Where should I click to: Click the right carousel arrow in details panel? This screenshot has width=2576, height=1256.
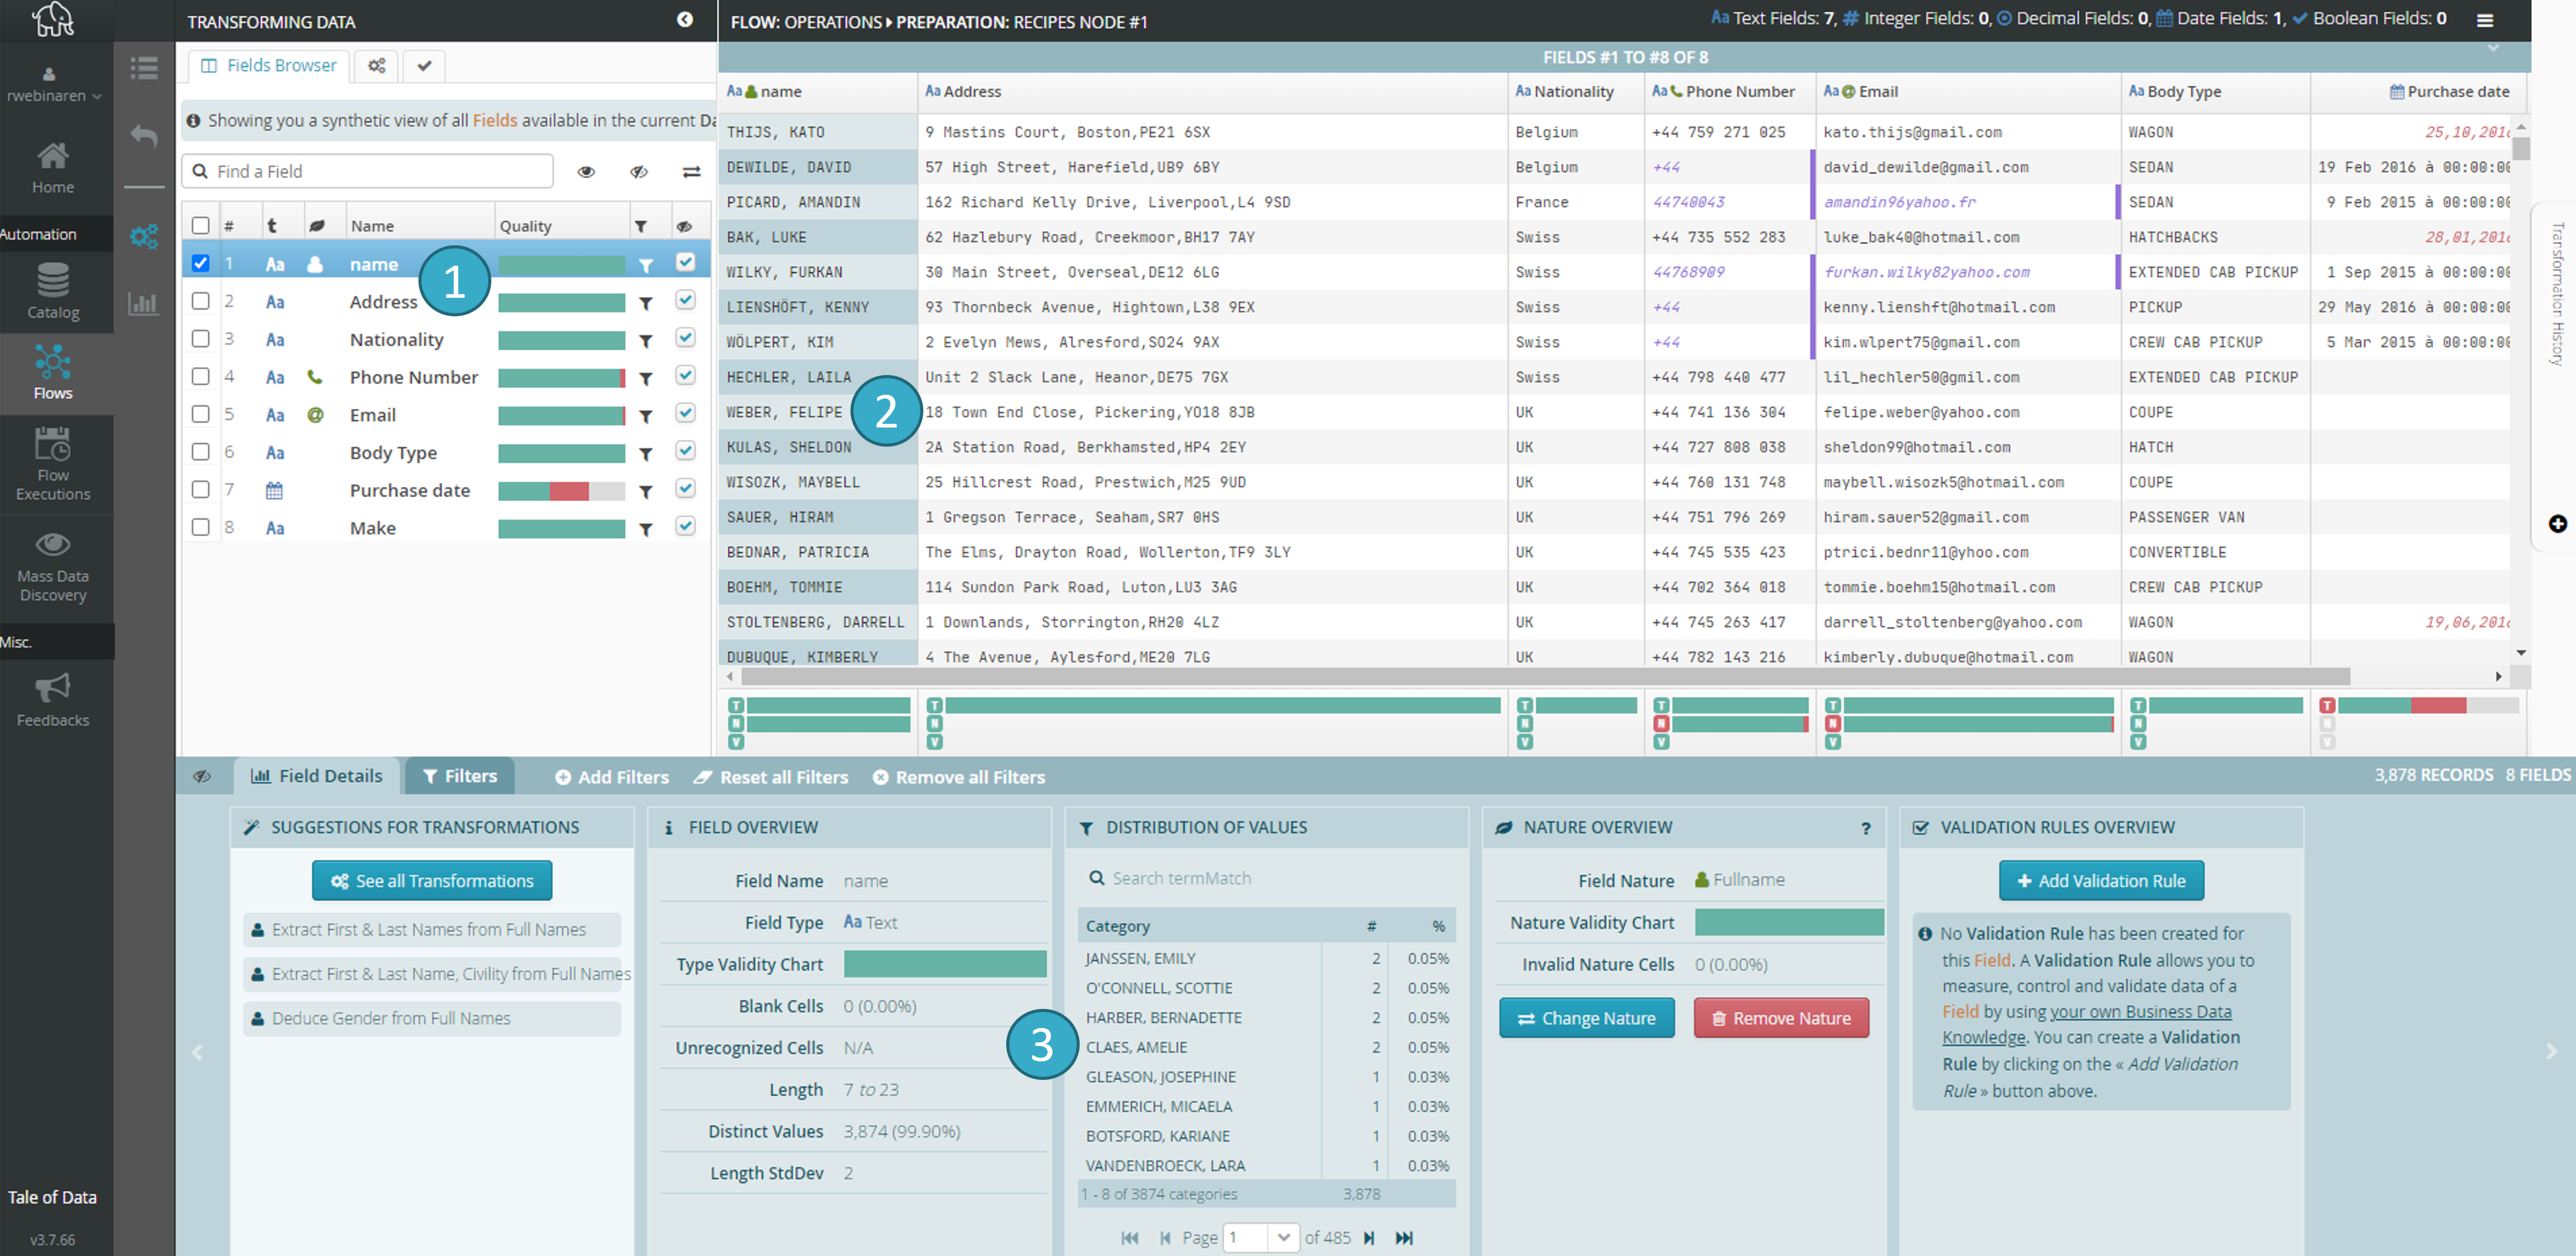tap(2552, 1052)
